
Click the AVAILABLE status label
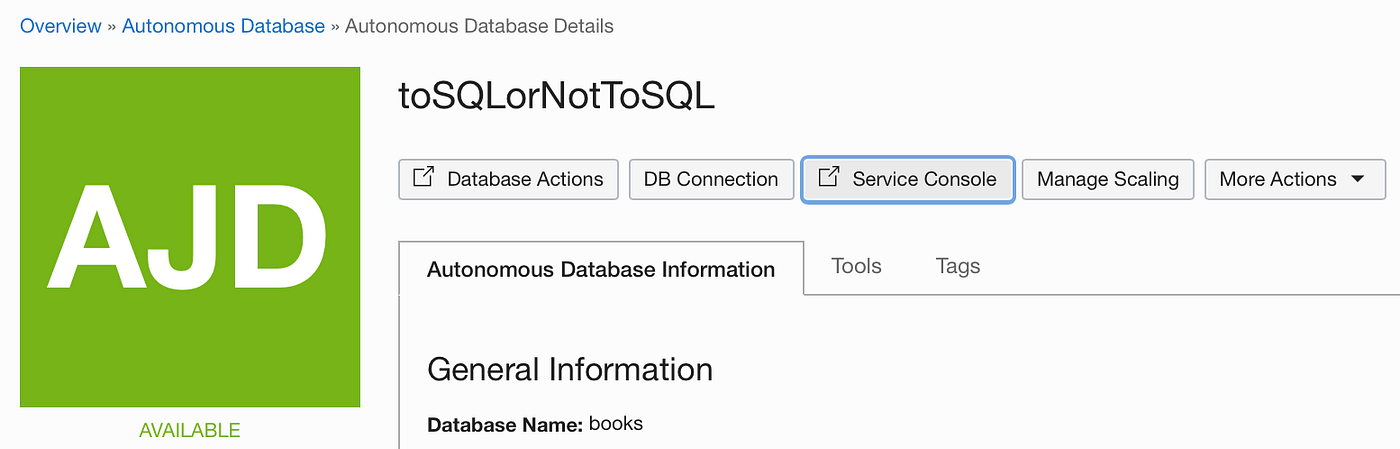tap(190, 431)
